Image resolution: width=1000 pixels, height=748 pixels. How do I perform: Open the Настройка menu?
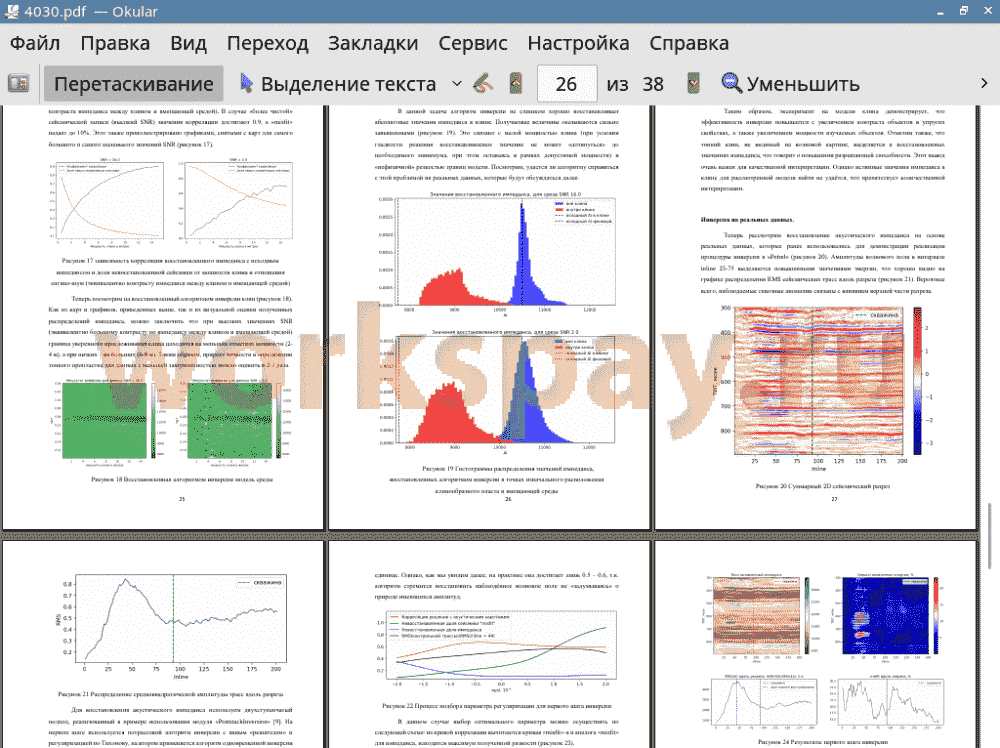[578, 43]
